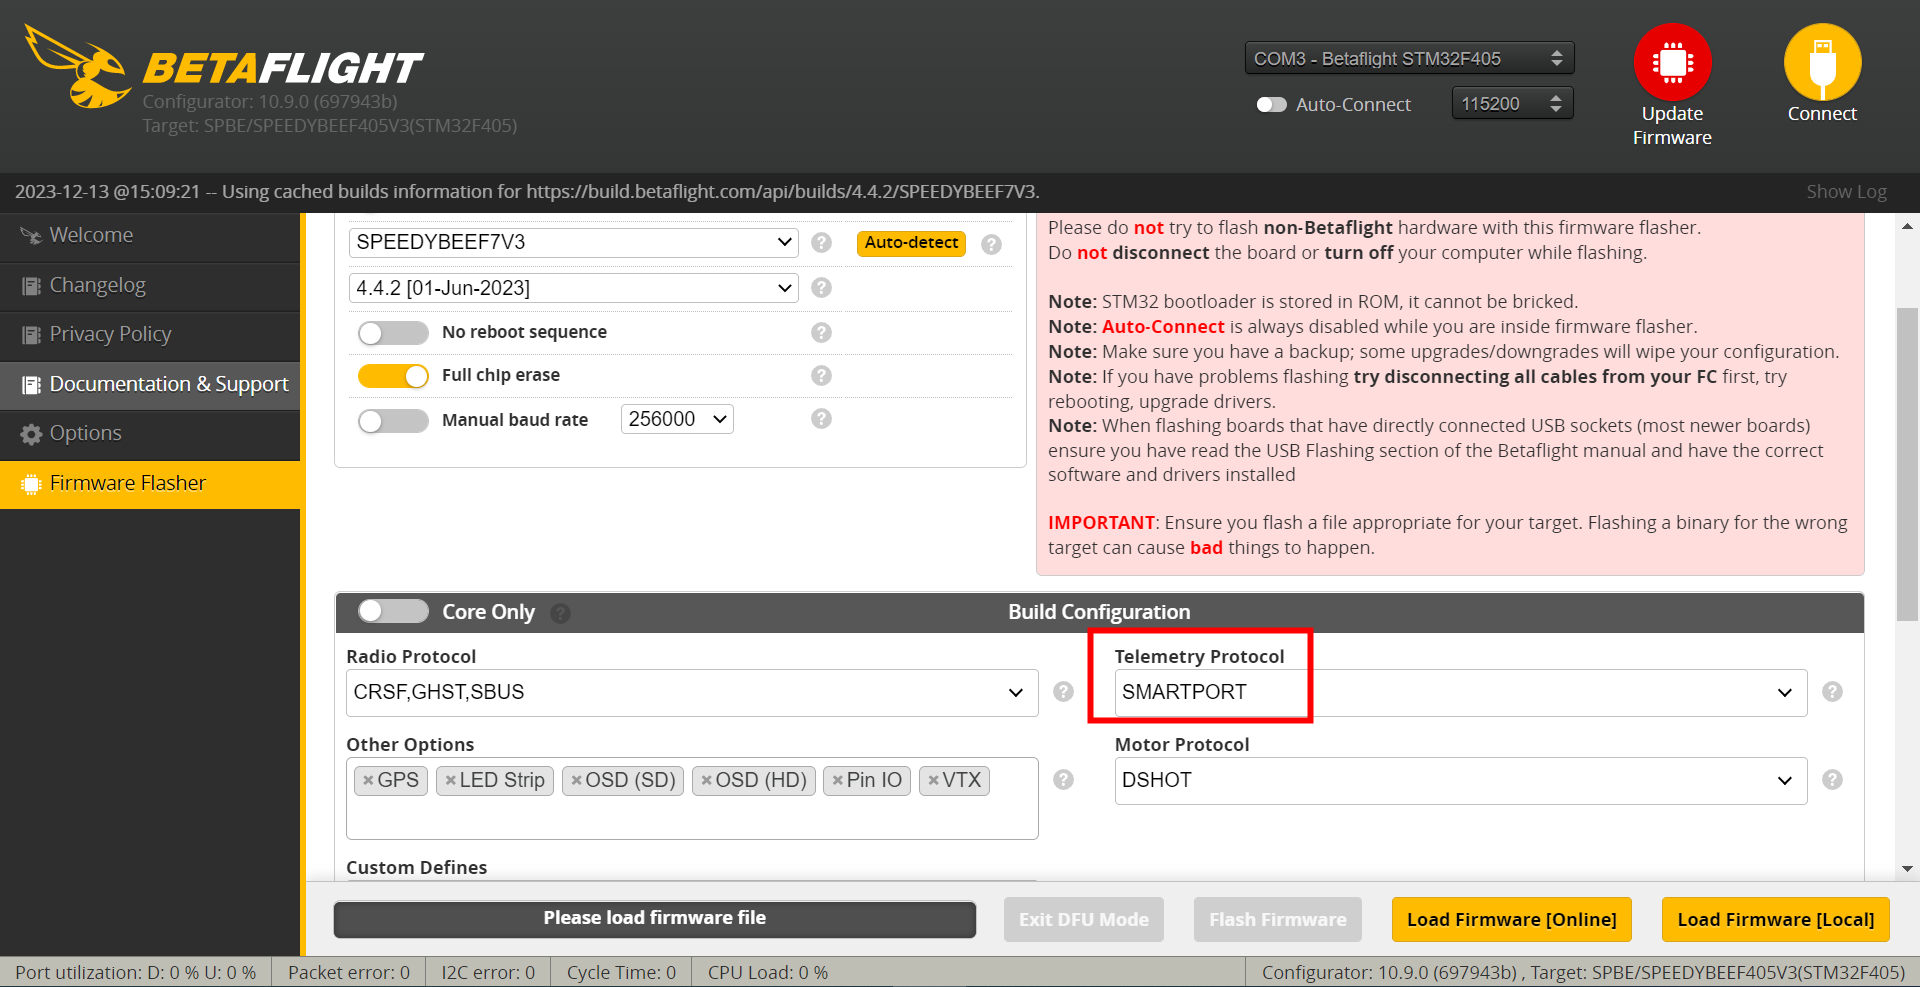The height and width of the screenshot is (987, 1920).
Task: Open the SPEEDYBEEF7V3 board dropdown
Action: (x=573, y=243)
